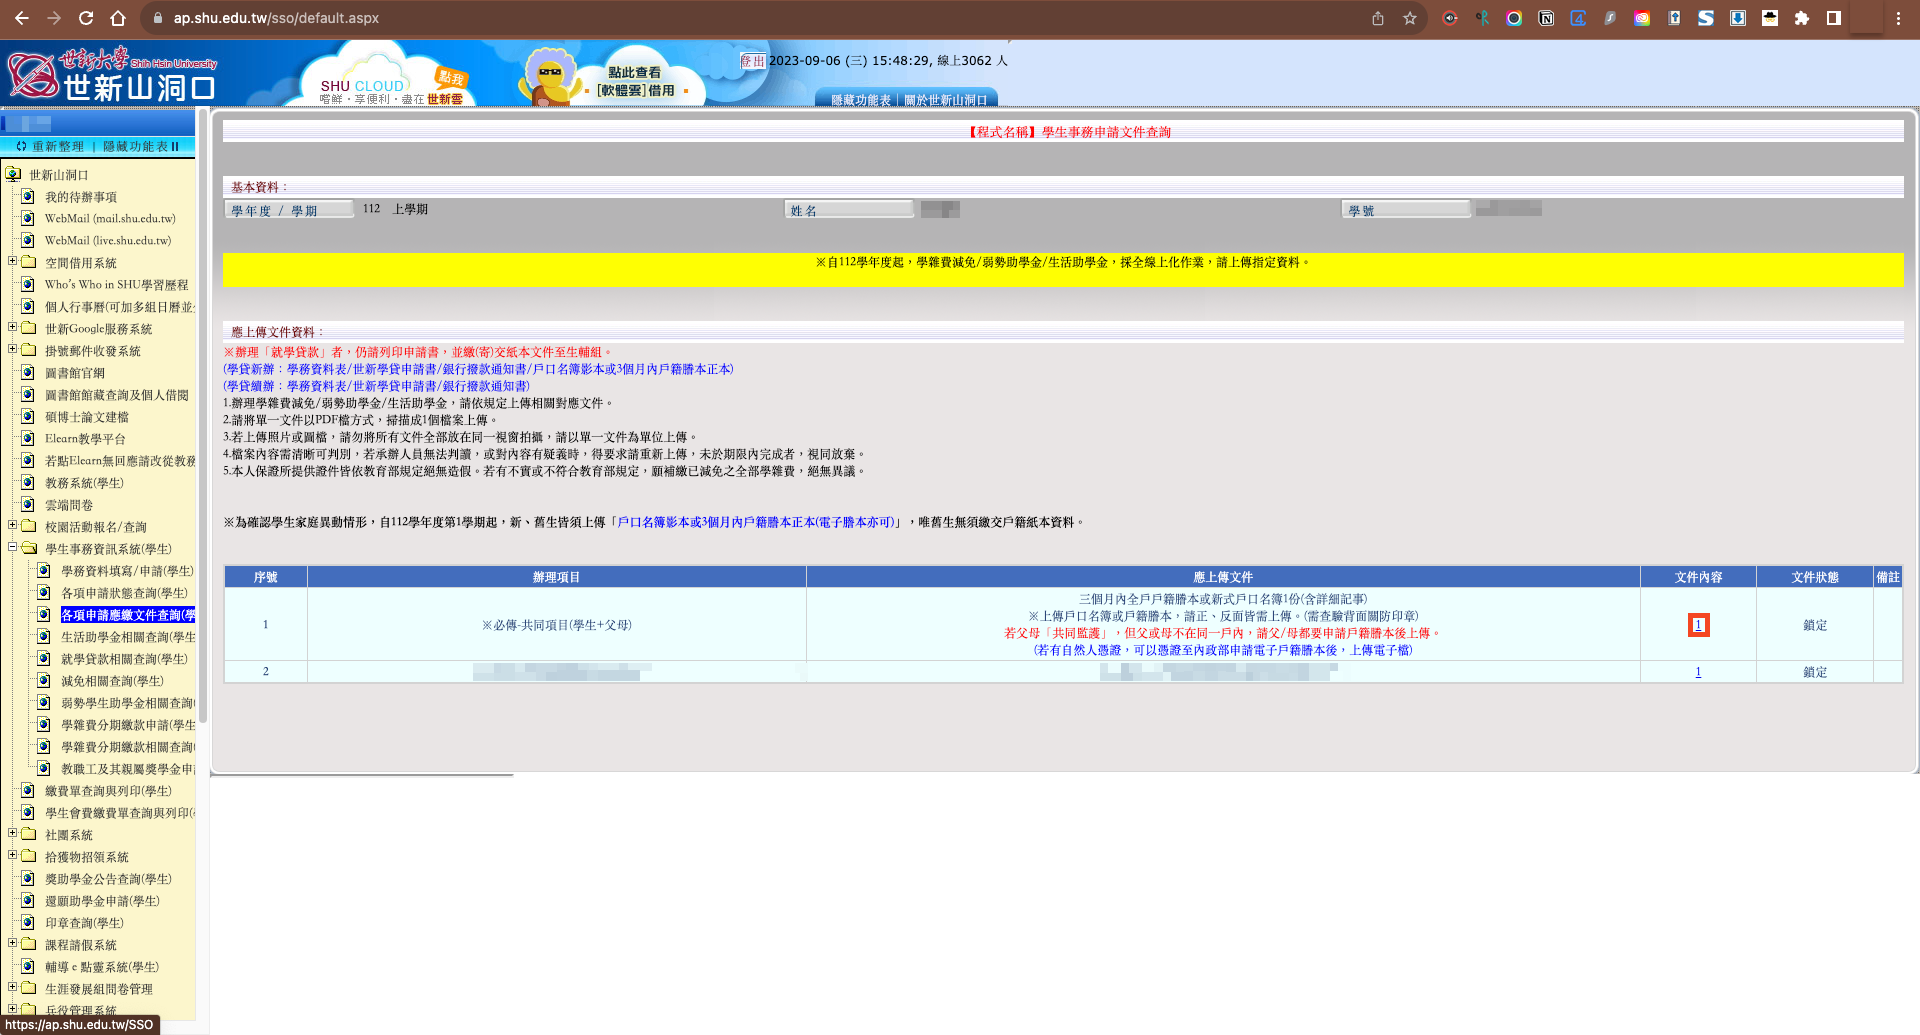Open the 關於世新山洞口 header tab
This screenshot has width=1920, height=1035.
(x=945, y=100)
